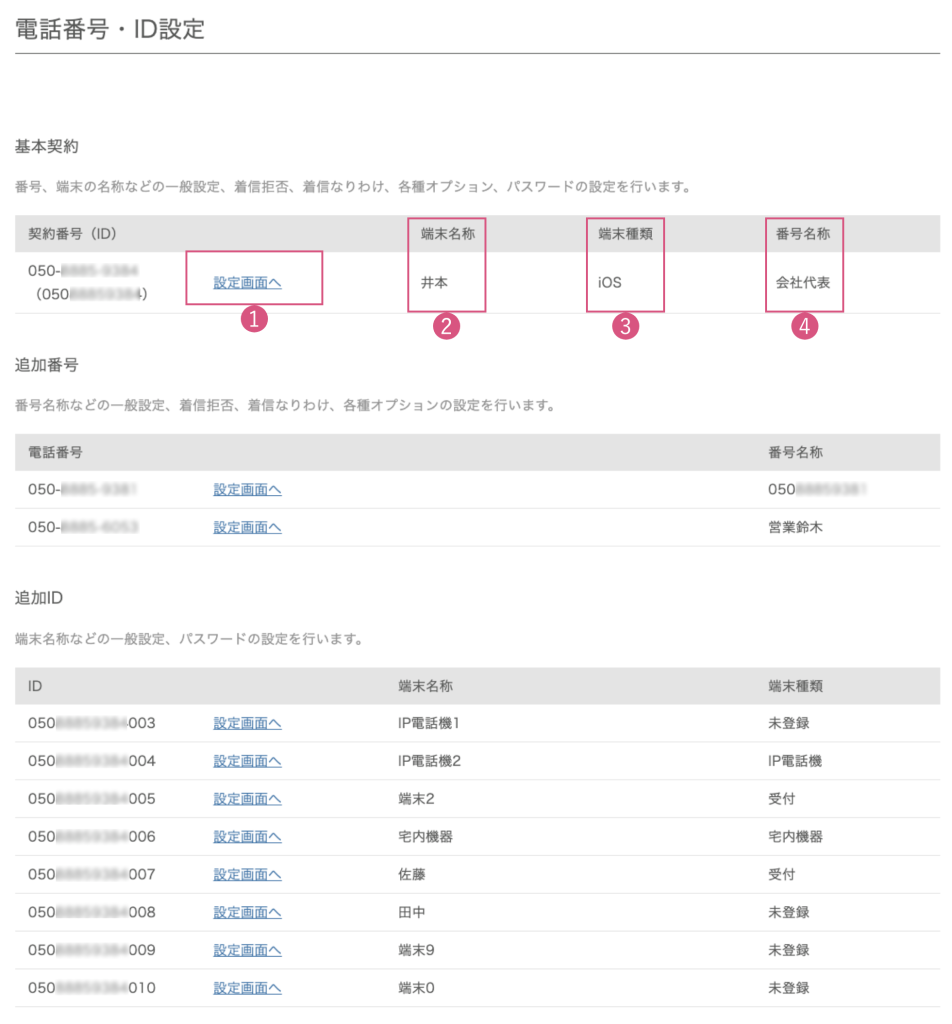The height and width of the screenshot is (1024, 952).
Task: Select the 井本 terminal name cell
Action: coord(434,283)
